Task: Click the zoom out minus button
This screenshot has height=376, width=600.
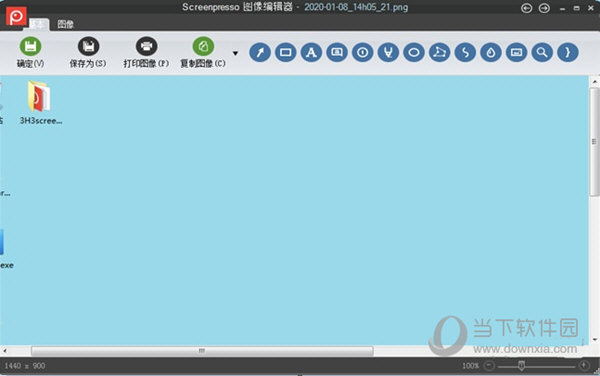Action: coord(489,366)
